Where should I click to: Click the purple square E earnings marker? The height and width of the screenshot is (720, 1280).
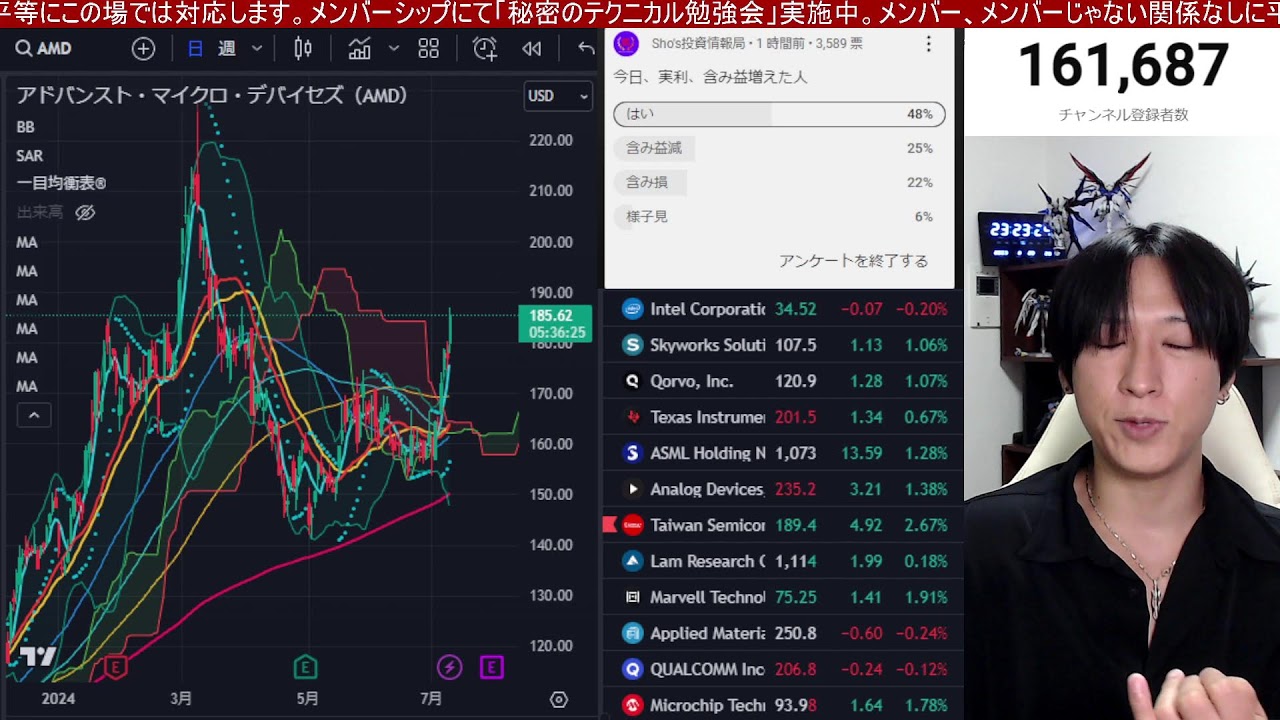tap(491, 667)
